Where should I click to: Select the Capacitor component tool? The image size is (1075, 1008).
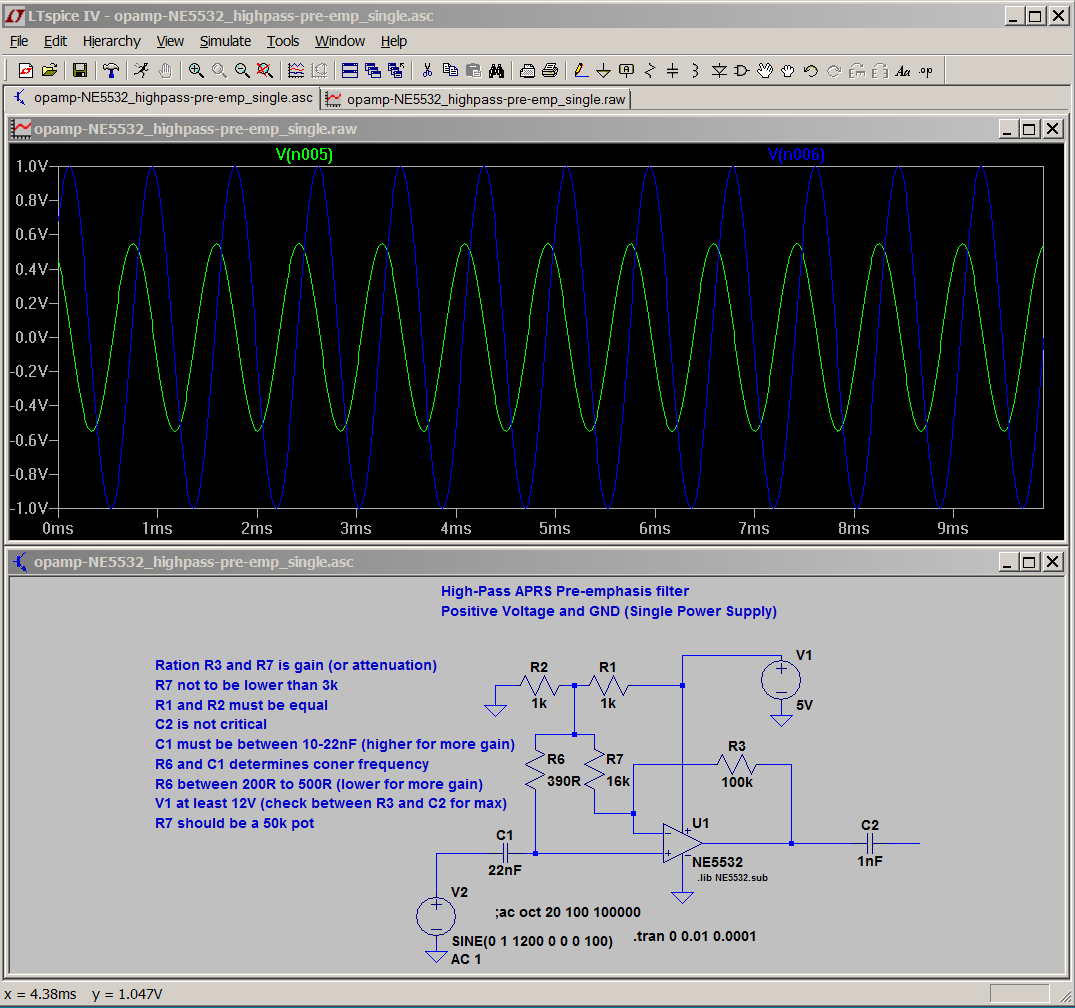point(673,70)
